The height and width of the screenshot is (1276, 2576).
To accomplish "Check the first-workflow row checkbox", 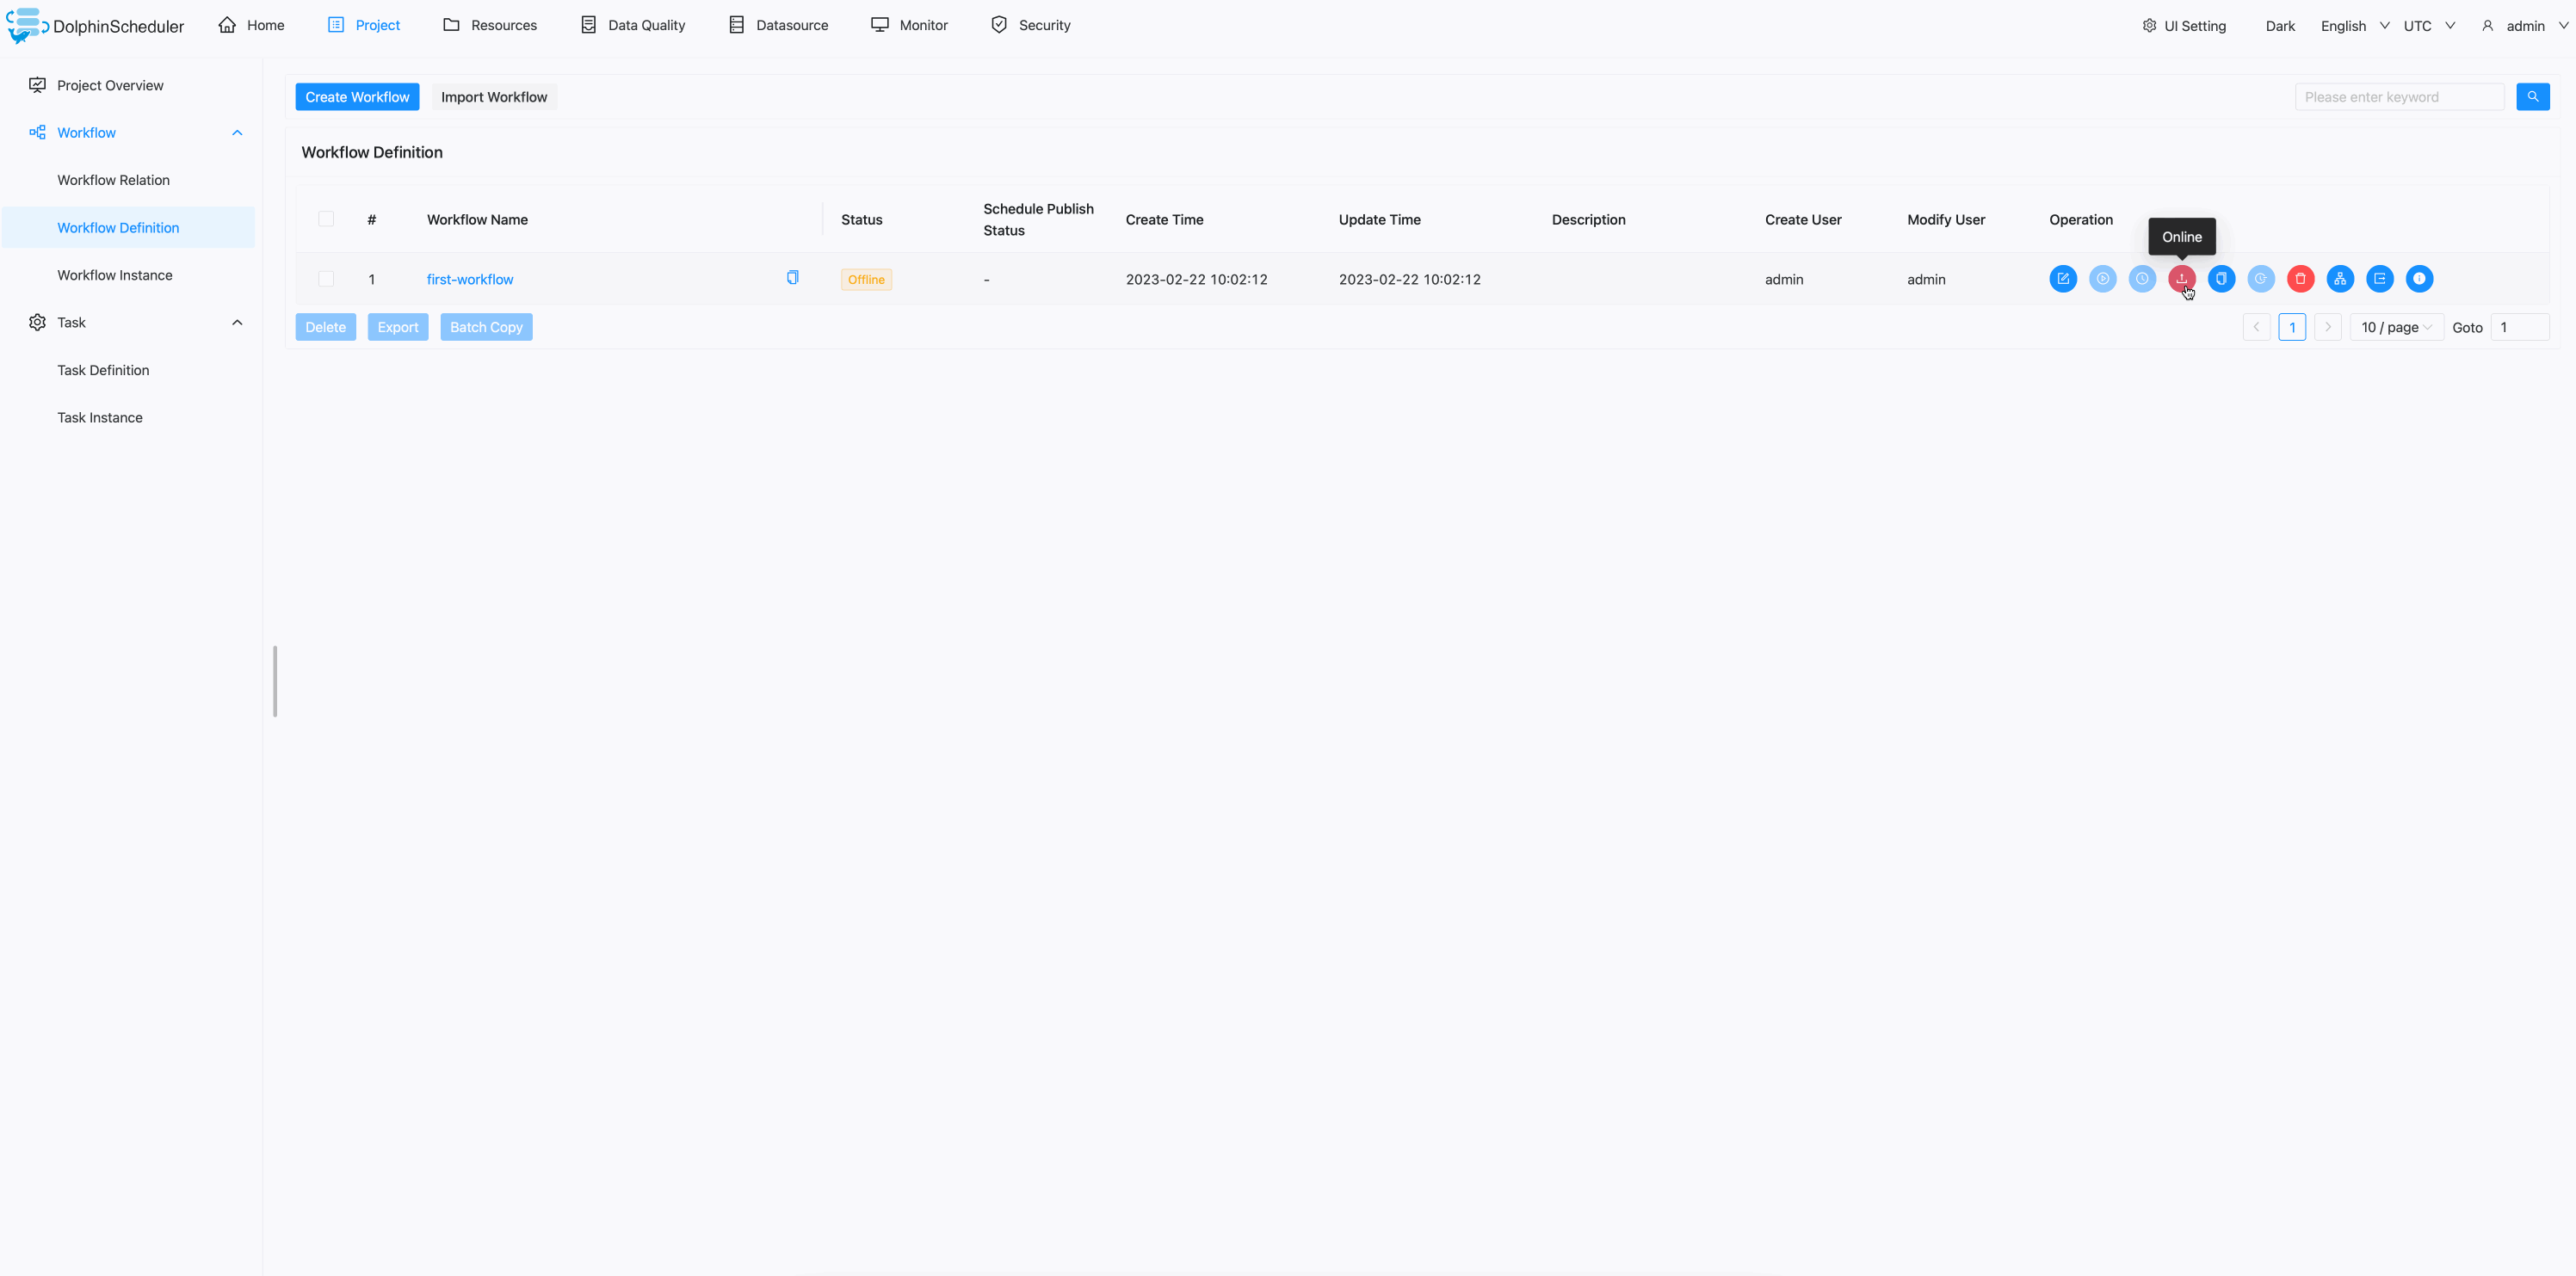I will point(326,279).
